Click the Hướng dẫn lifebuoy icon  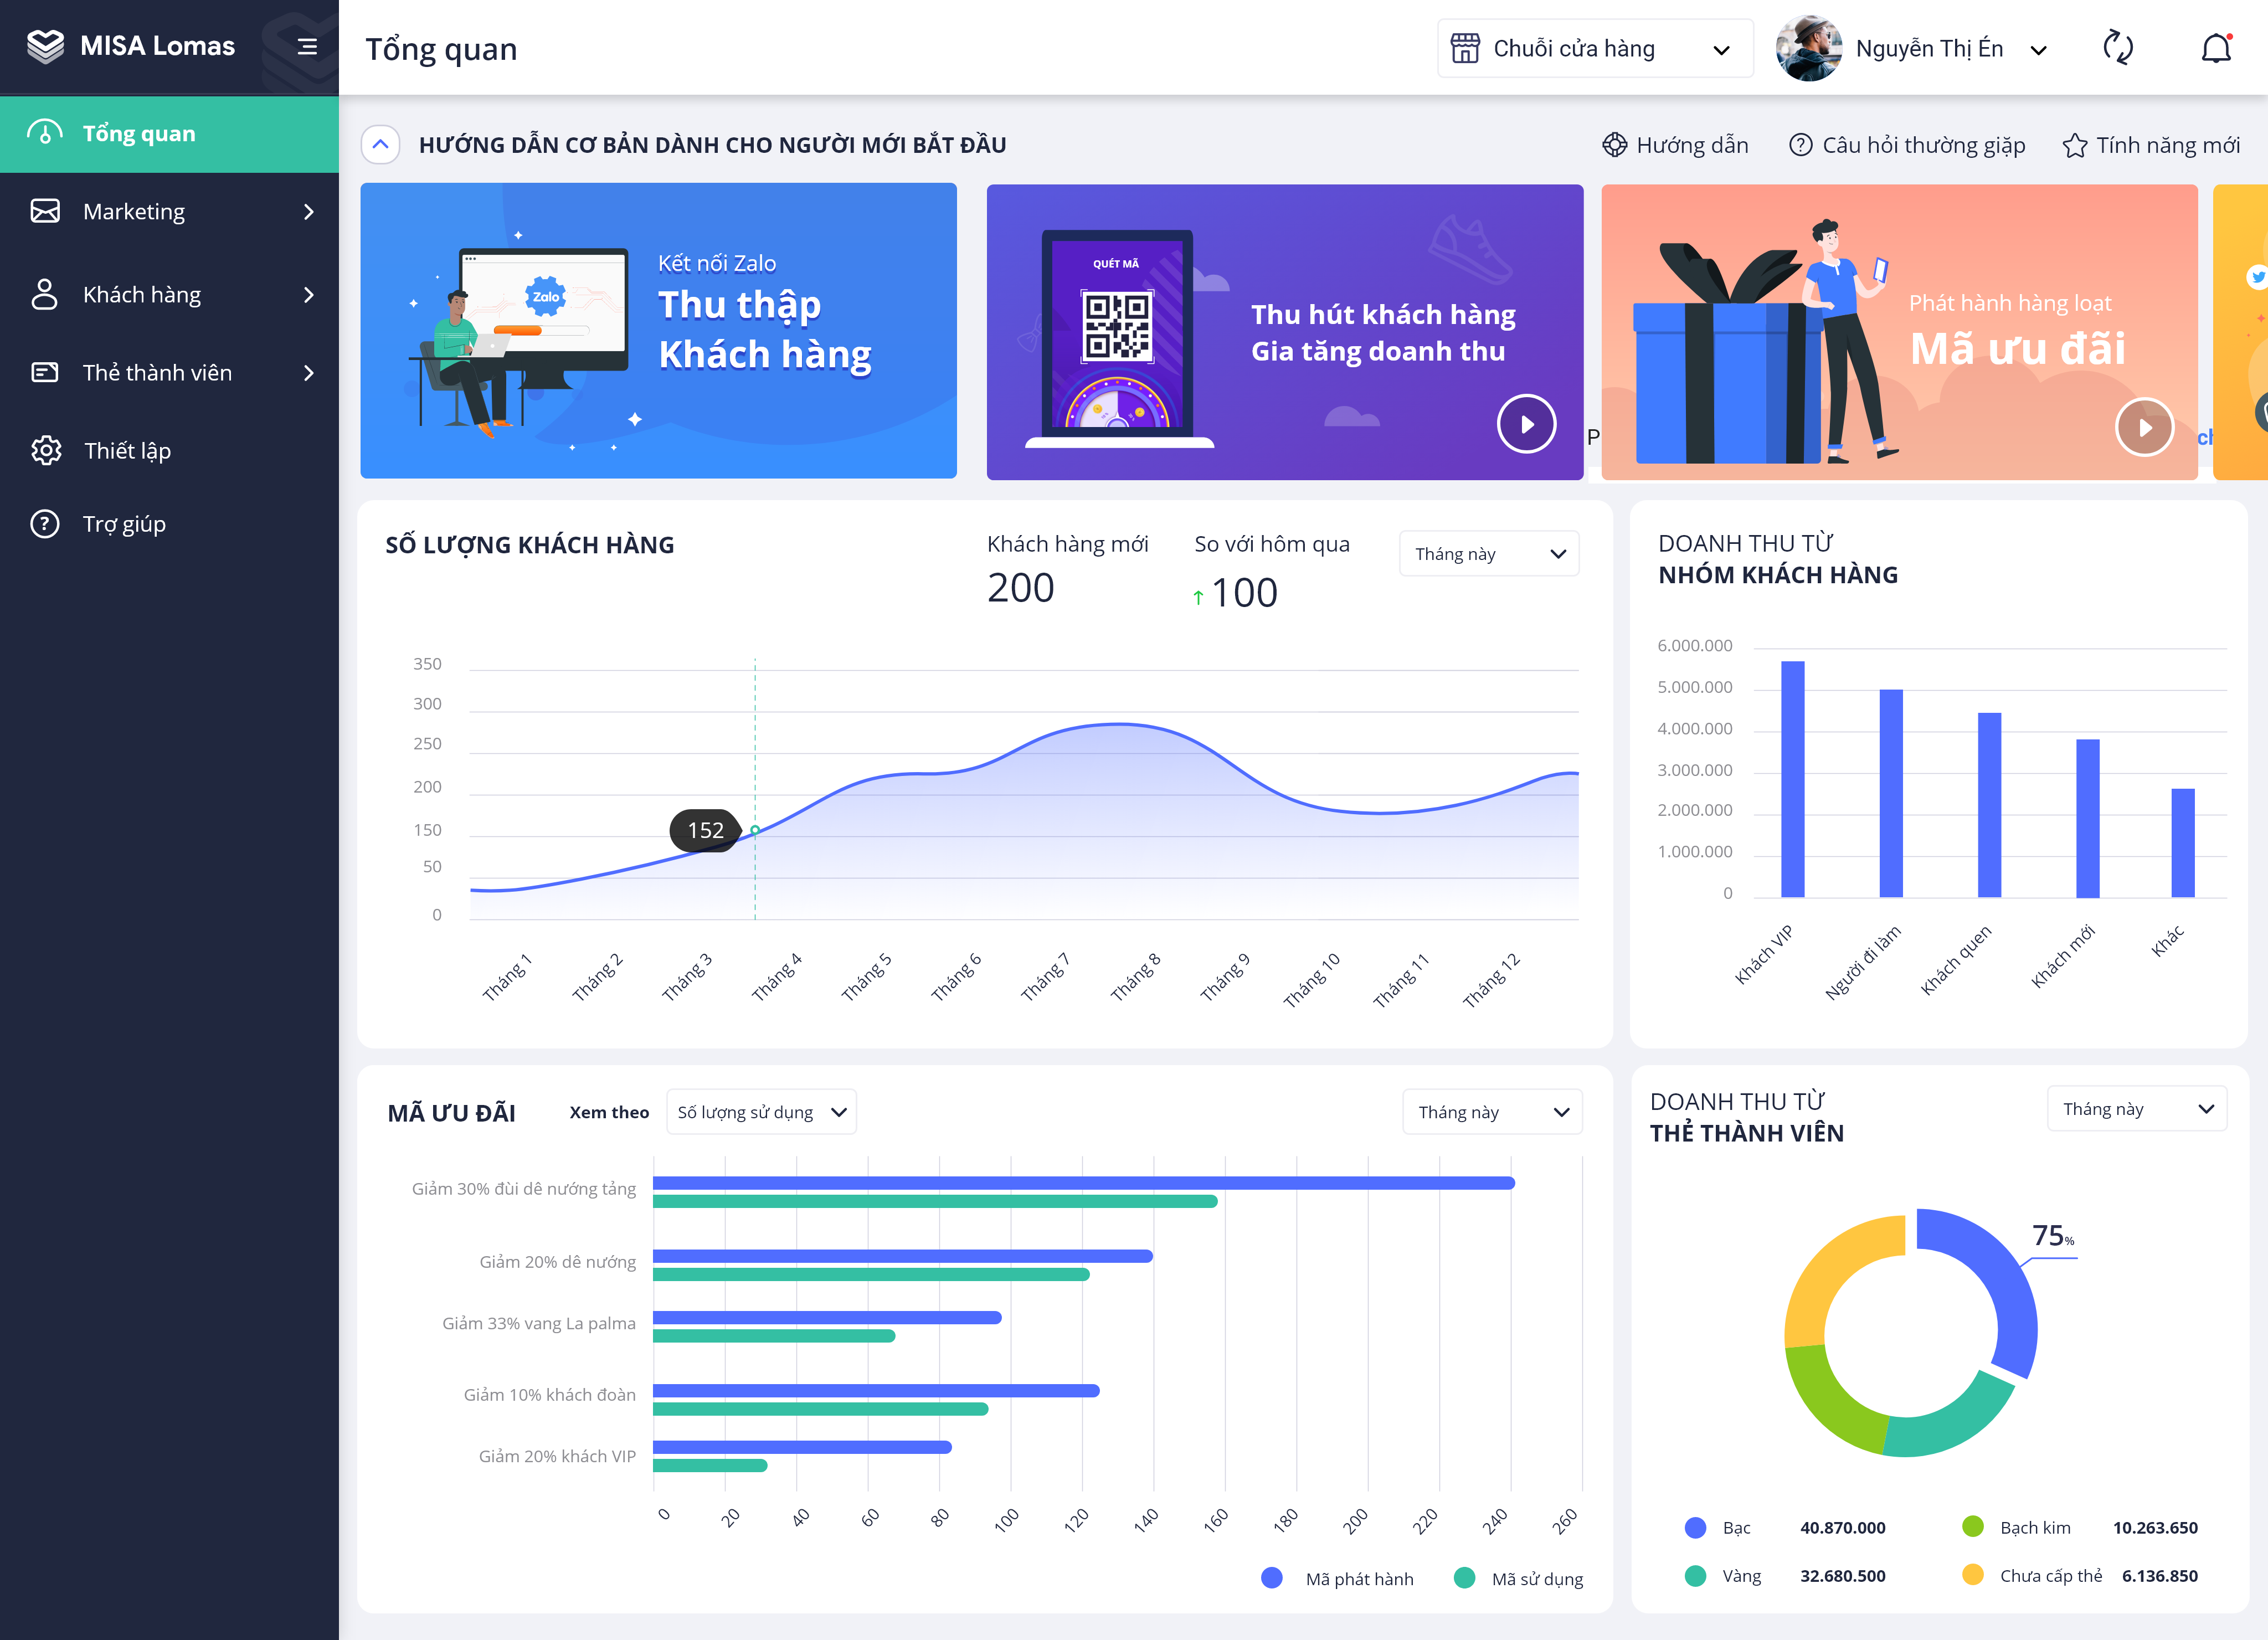1614,145
